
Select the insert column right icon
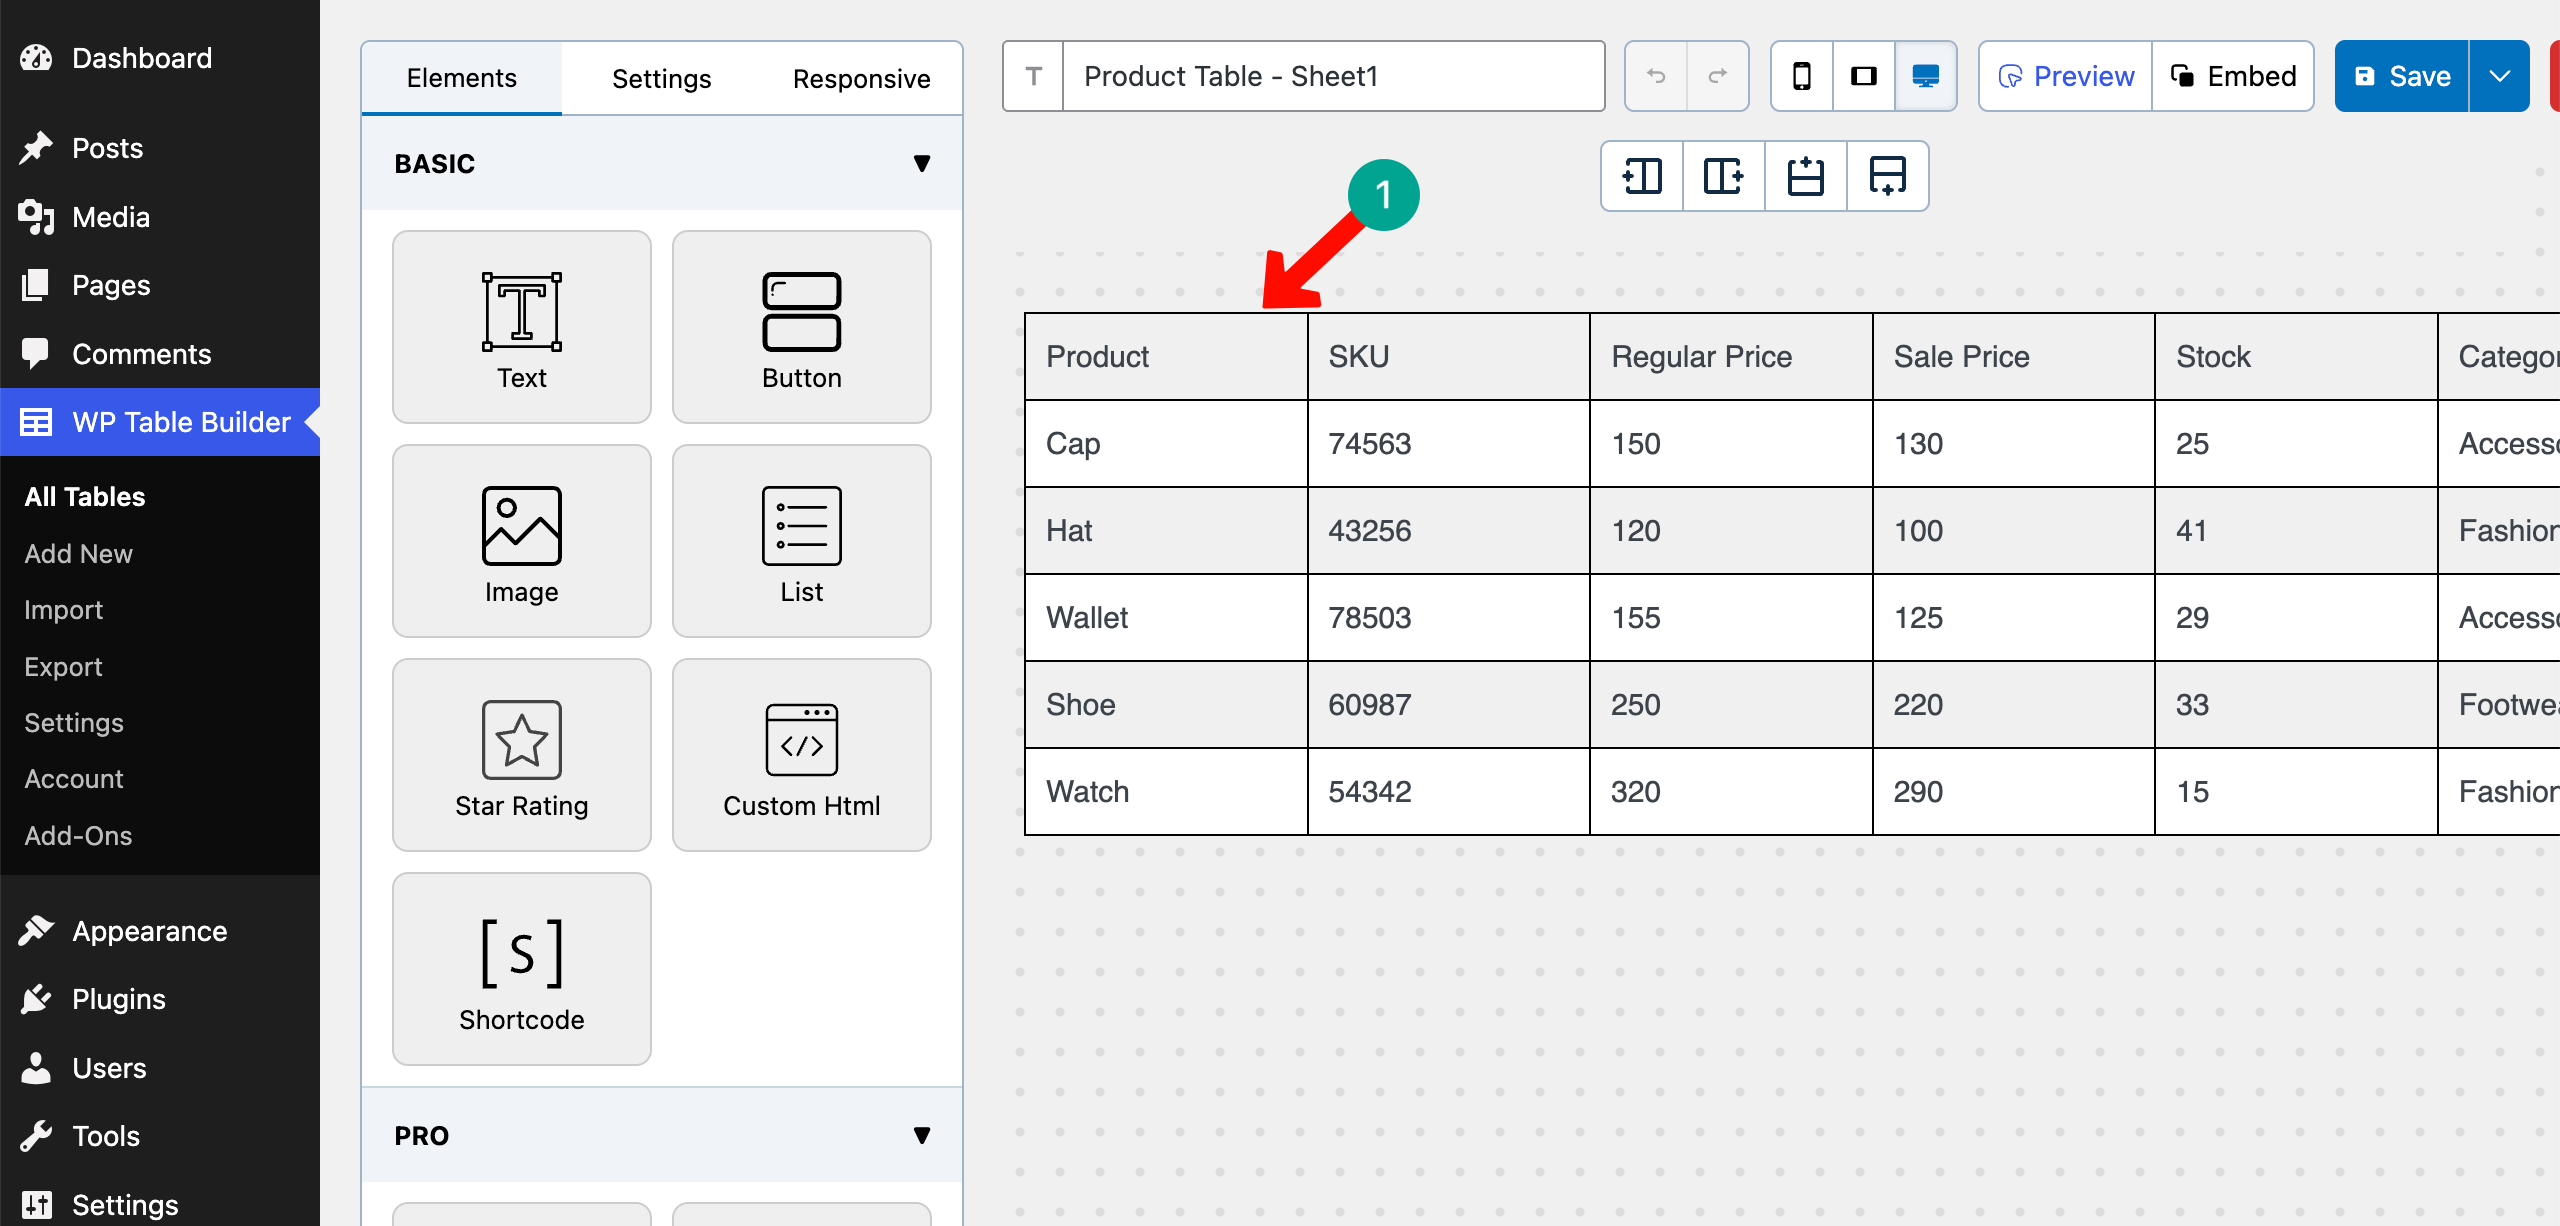(x=1722, y=176)
